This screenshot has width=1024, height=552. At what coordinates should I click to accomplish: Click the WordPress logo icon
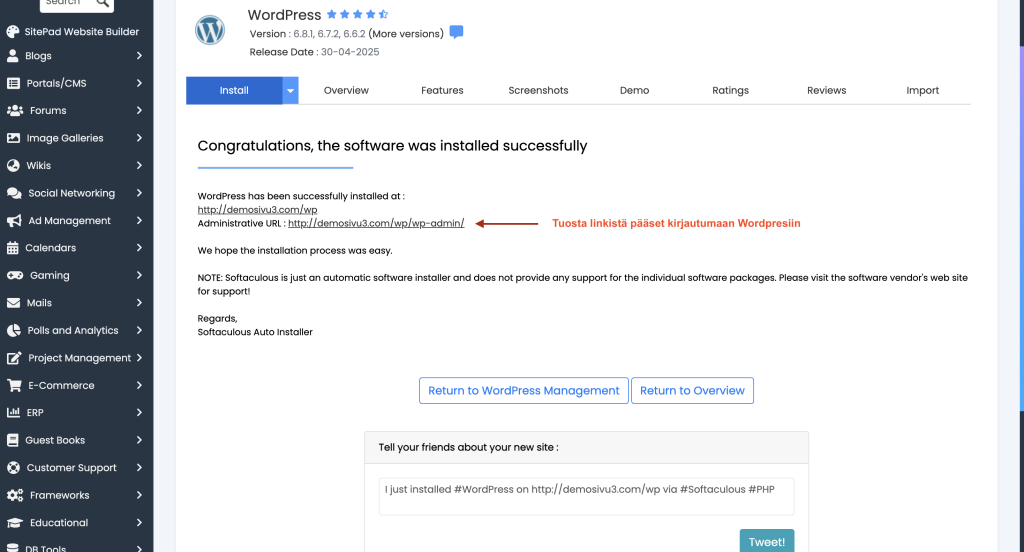[210, 30]
